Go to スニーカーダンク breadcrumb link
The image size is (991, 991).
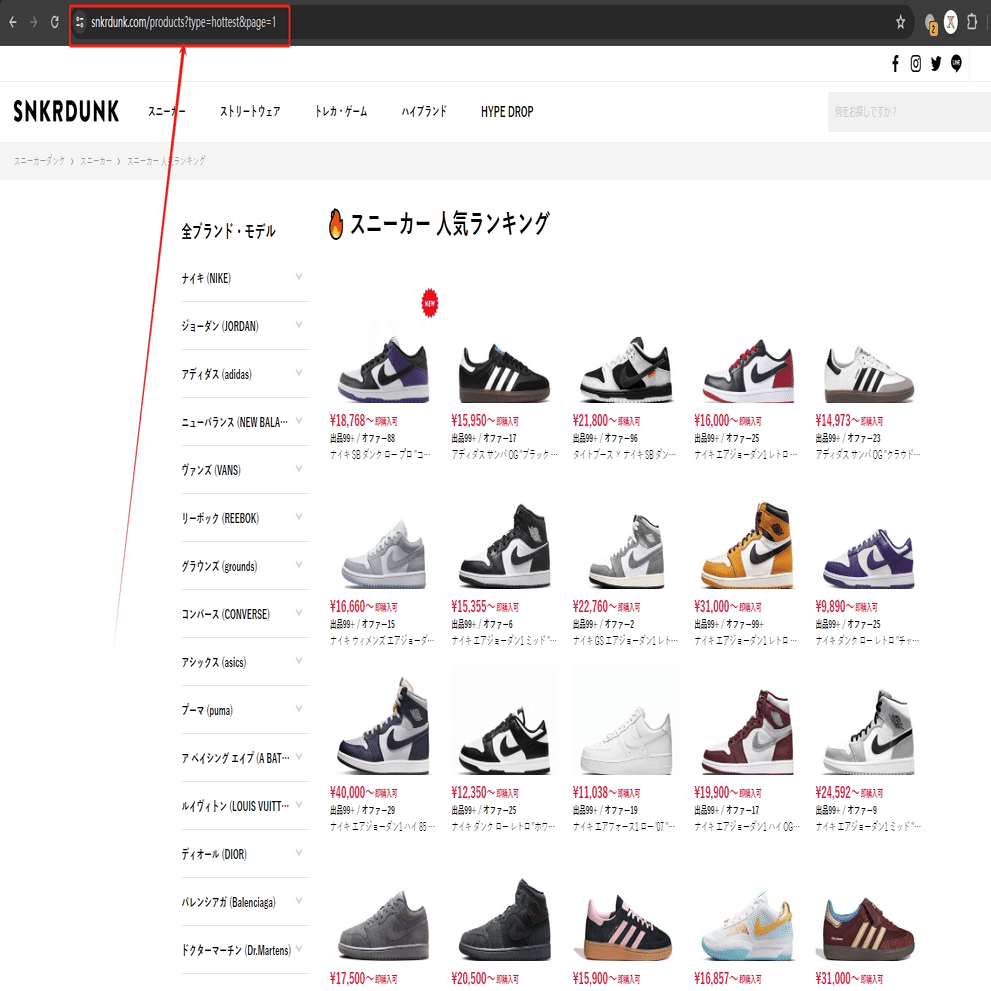[x=39, y=161]
